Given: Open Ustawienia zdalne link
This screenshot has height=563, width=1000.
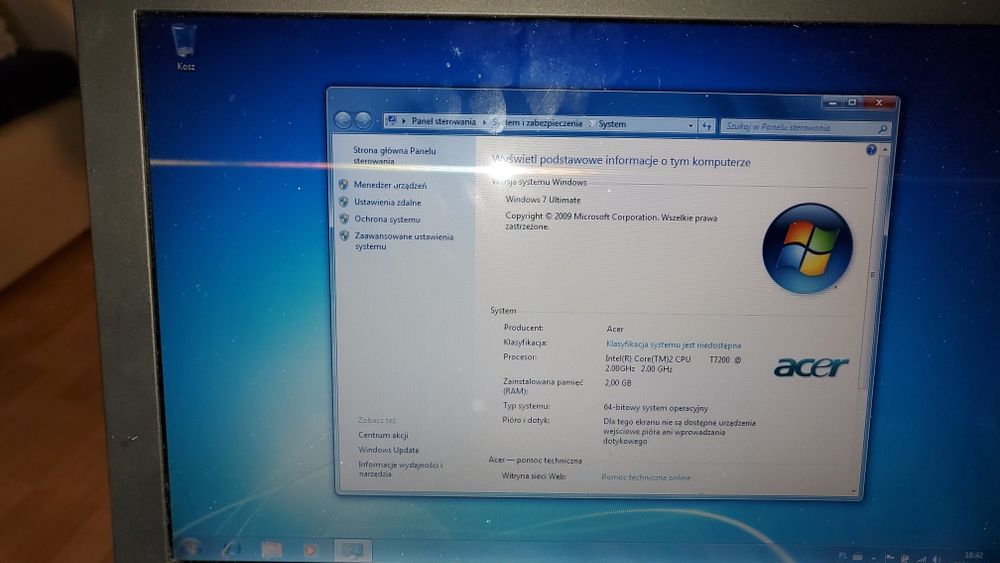Looking at the screenshot, I should coord(388,202).
